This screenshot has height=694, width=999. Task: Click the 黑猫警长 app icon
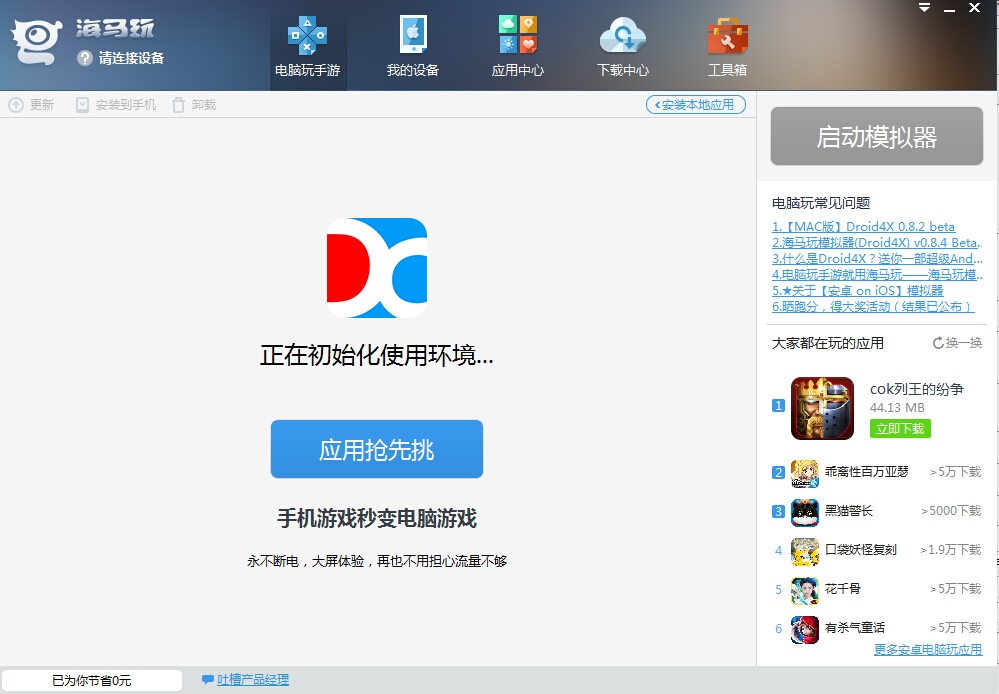tap(805, 511)
